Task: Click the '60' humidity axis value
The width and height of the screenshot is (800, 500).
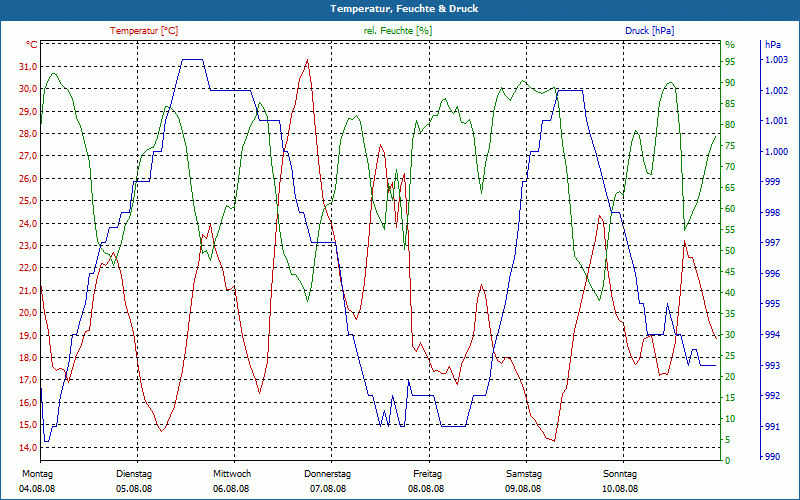Action: 730,209
